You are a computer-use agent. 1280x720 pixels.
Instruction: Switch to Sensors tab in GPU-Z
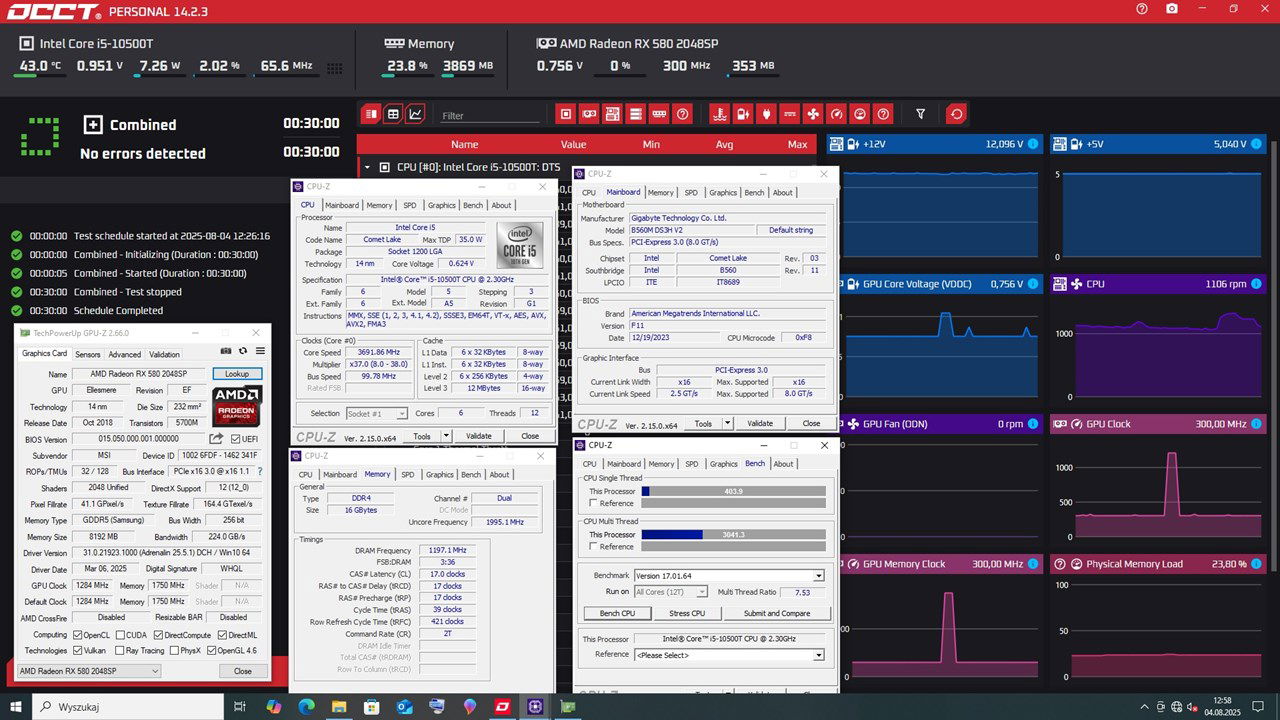(x=88, y=354)
